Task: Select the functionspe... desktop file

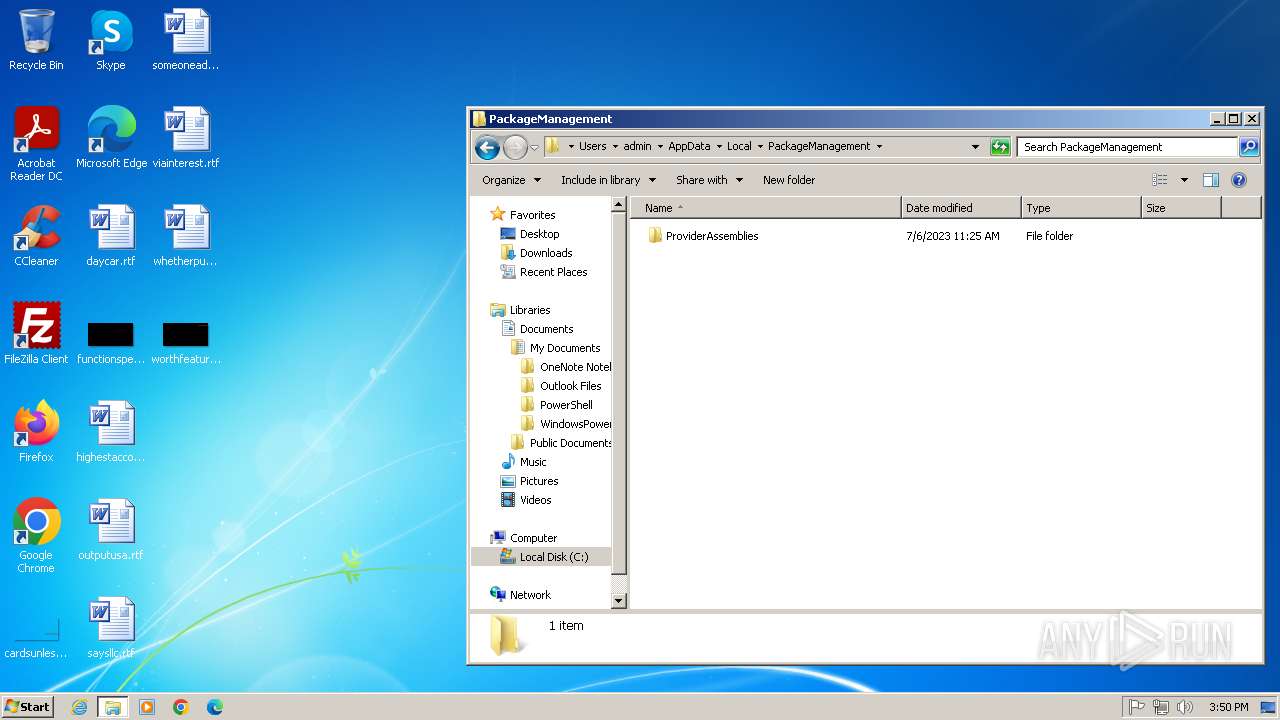Action: [x=111, y=341]
